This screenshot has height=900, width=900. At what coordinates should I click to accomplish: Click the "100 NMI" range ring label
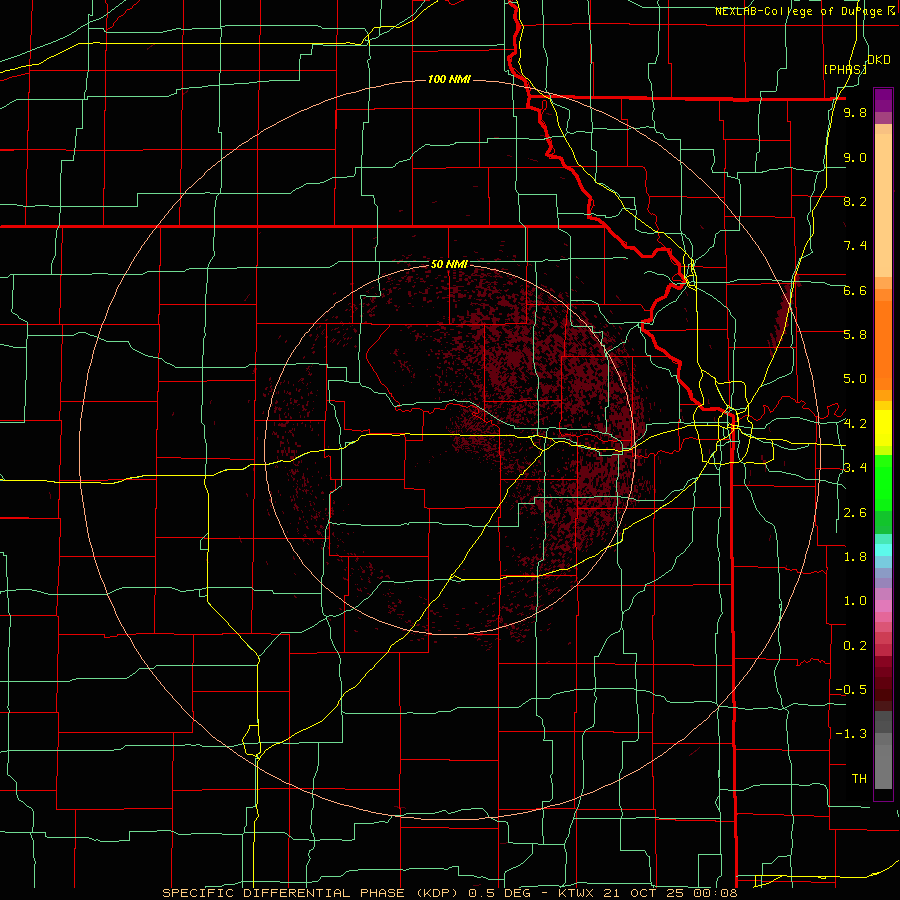(x=449, y=79)
